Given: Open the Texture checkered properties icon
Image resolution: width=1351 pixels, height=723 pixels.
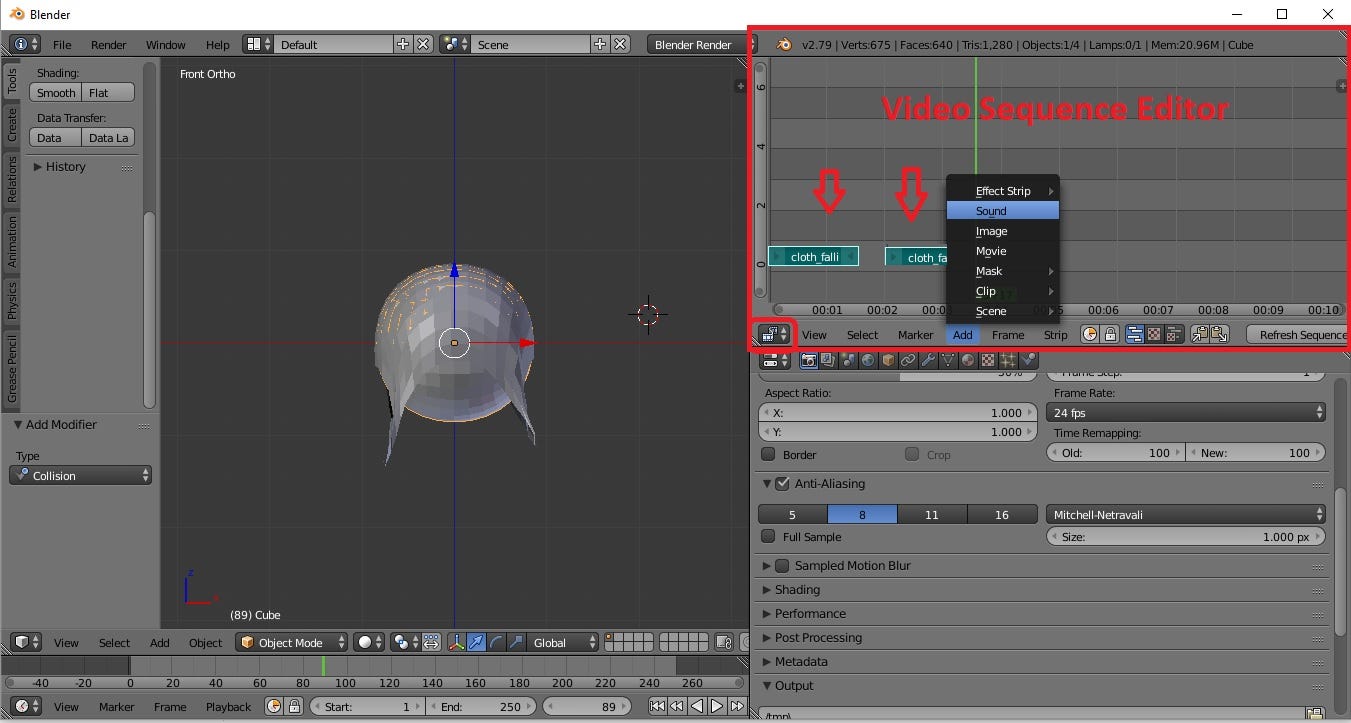Looking at the screenshot, I should (x=986, y=360).
